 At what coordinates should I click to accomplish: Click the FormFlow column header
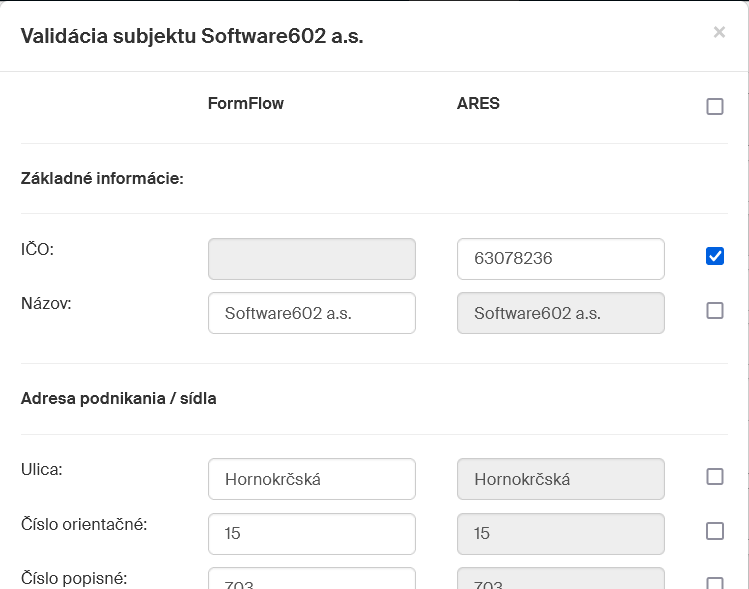(x=245, y=104)
